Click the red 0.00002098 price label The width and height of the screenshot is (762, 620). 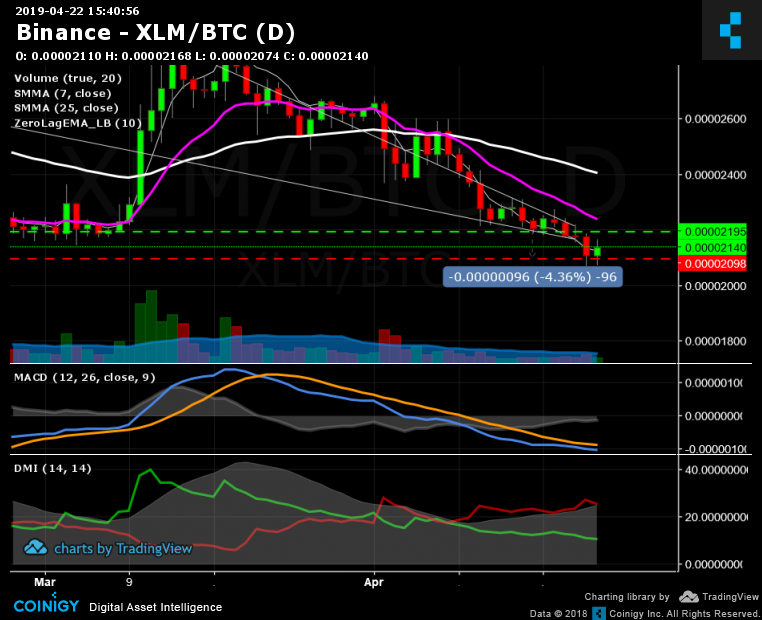click(x=712, y=264)
